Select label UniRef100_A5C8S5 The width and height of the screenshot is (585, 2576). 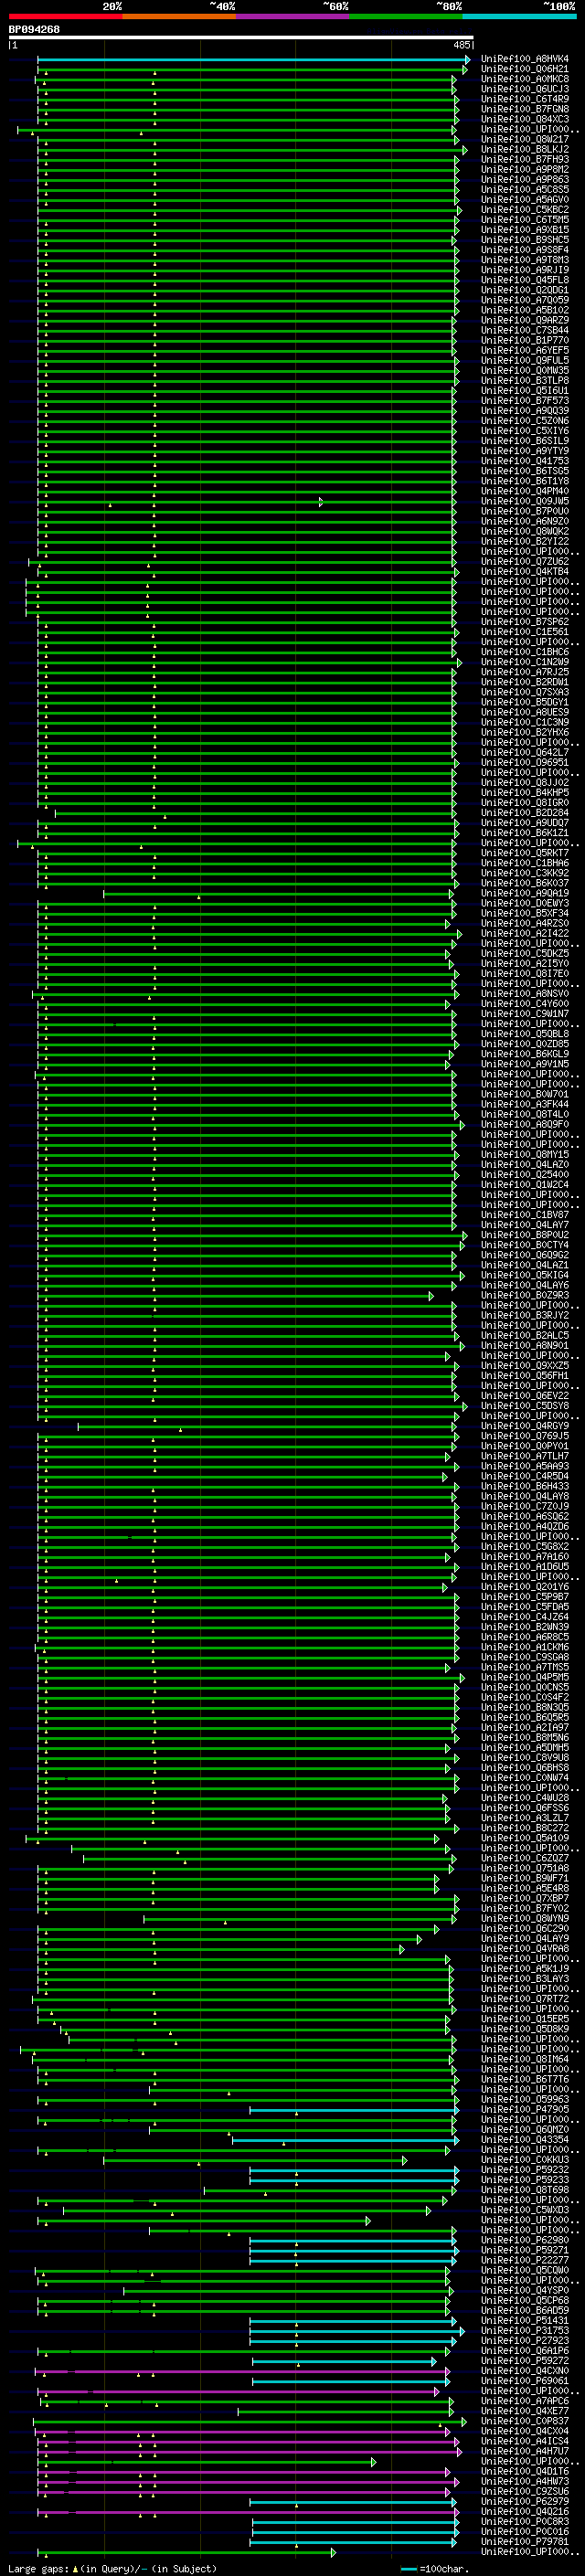coord(525,189)
